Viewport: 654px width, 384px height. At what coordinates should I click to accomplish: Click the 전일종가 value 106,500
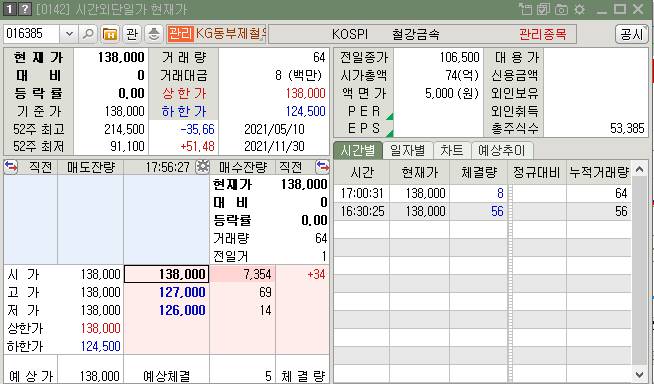point(460,57)
